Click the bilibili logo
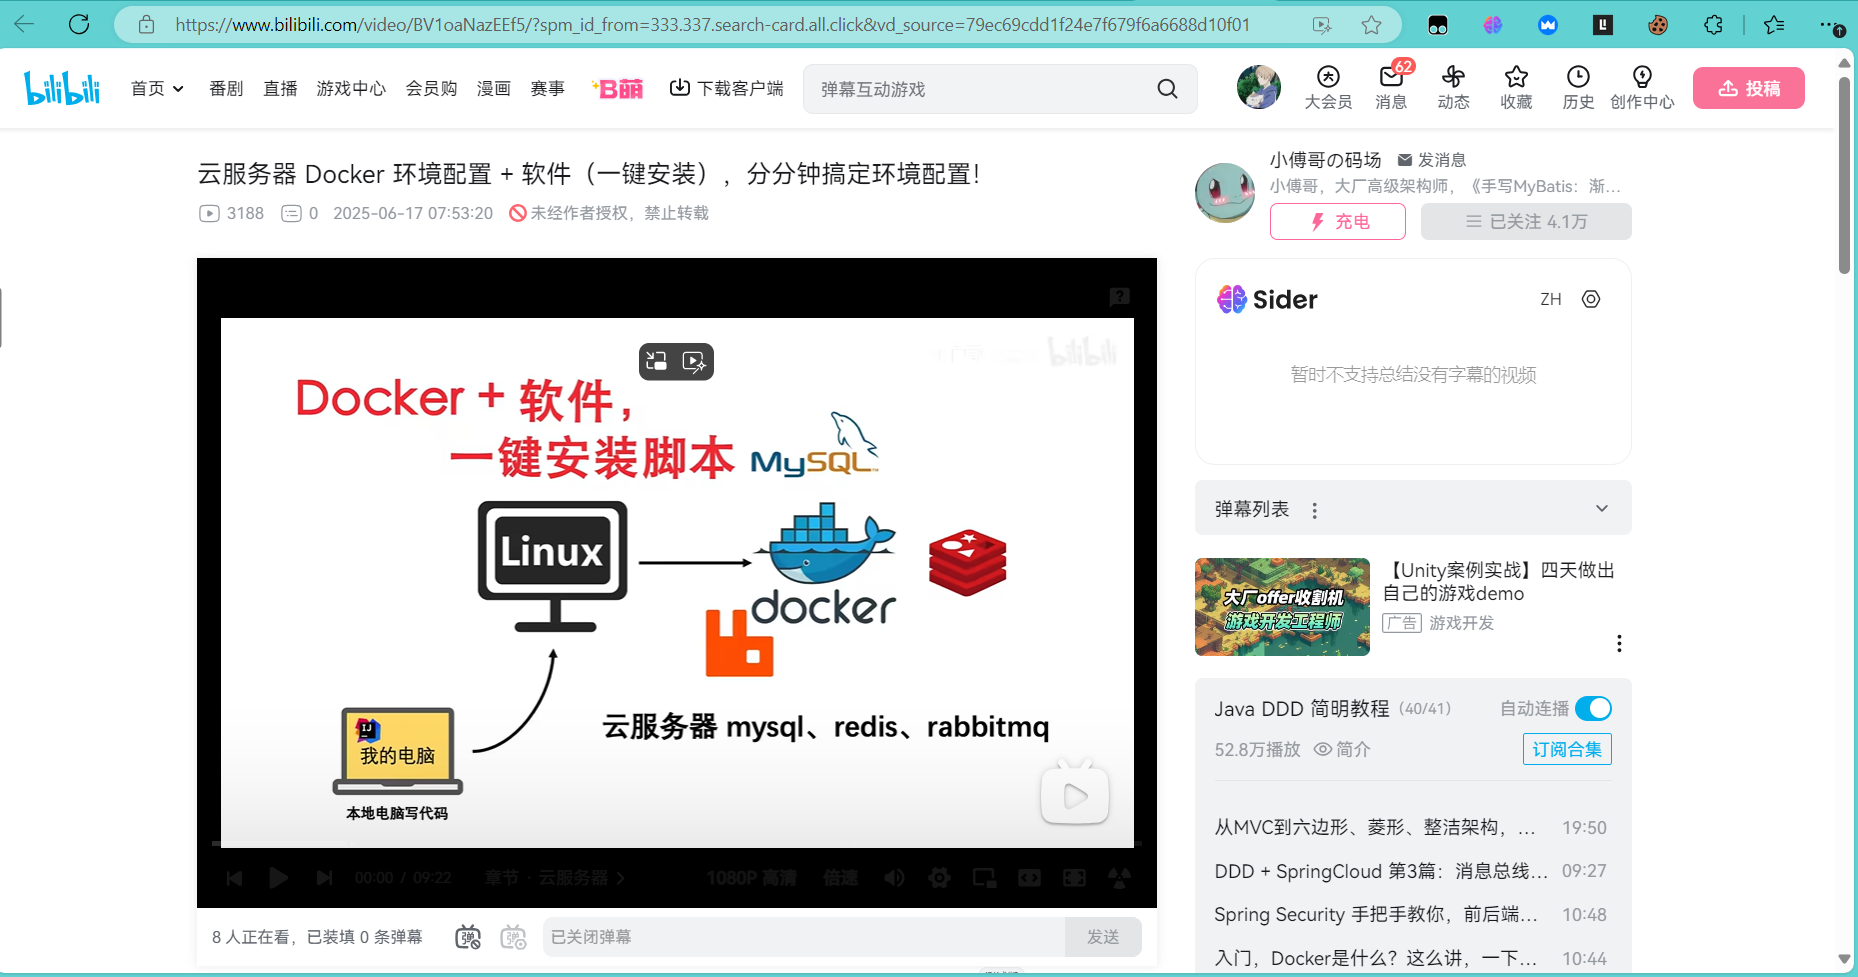 62,88
